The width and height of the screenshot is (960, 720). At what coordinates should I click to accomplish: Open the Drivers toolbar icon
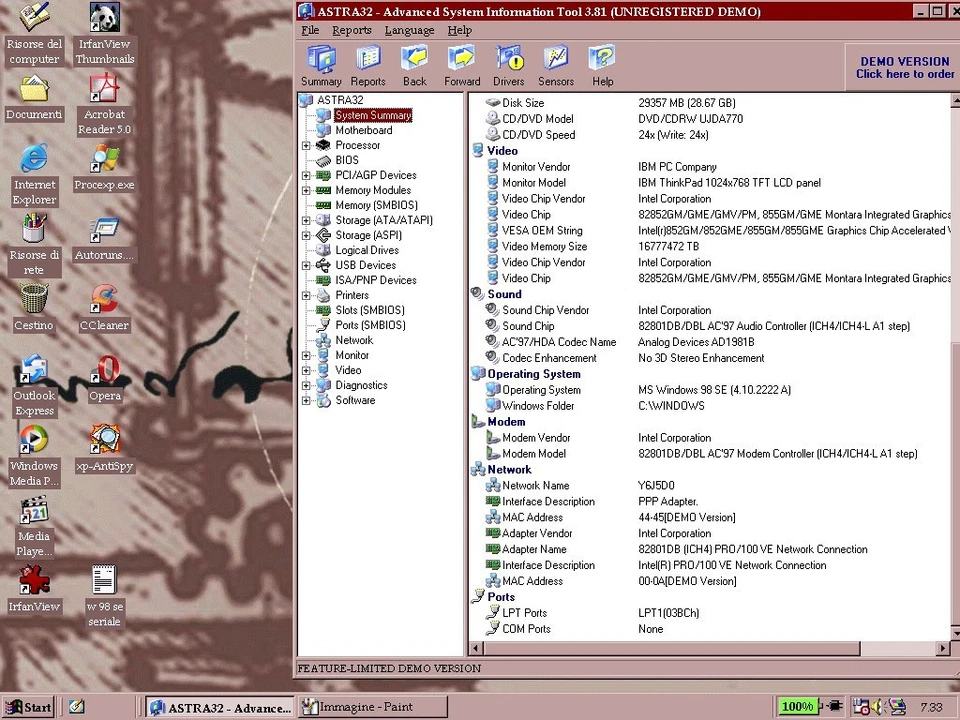pos(508,63)
